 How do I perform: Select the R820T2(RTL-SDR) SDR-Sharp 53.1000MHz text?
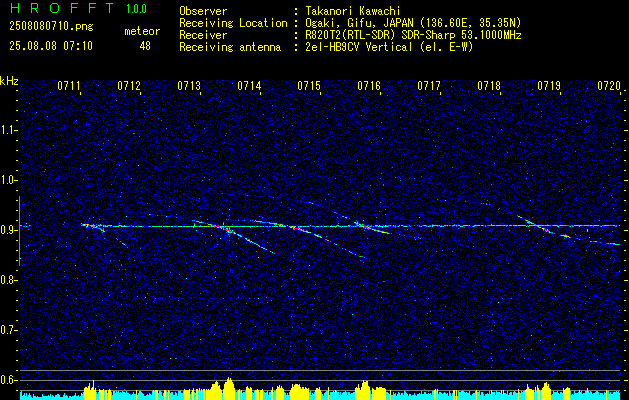(x=413, y=35)
